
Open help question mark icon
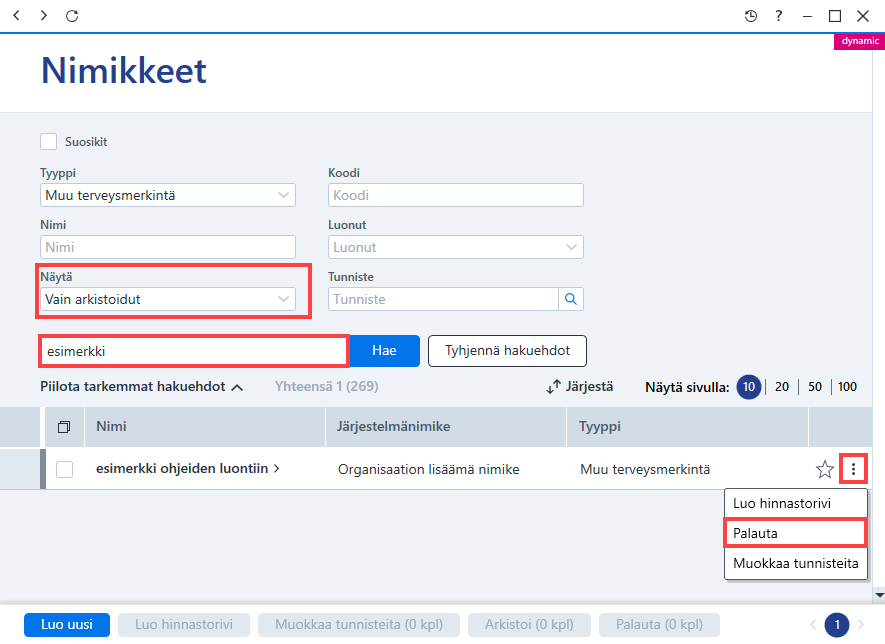pos(779,16)
